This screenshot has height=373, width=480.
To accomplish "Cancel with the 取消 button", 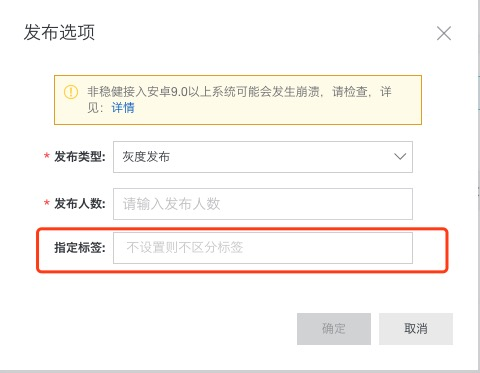I will [416, 329].
